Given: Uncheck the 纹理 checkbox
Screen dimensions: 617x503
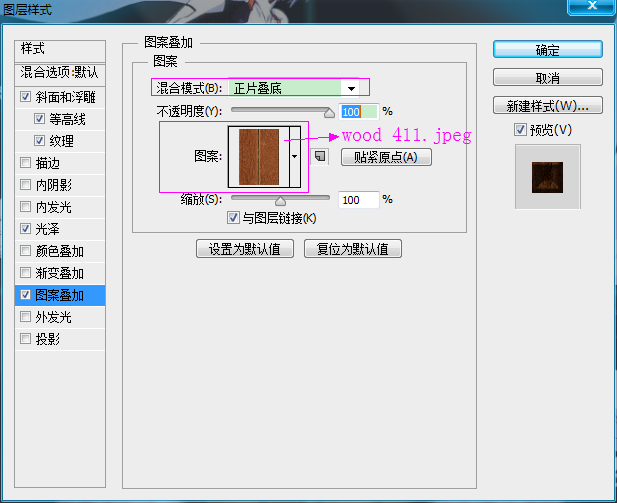Looking at the screenshot, I should (39, 141).
